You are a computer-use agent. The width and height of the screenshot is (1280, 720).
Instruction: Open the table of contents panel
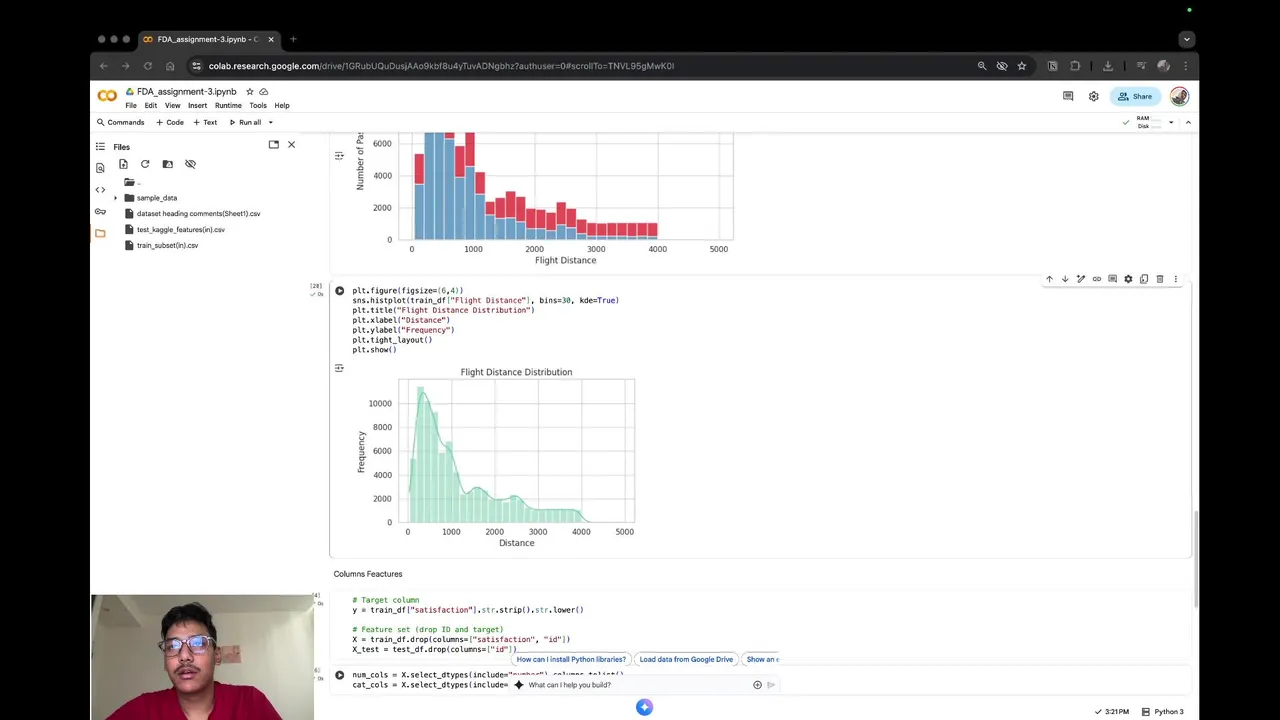[x=100, y=146]
